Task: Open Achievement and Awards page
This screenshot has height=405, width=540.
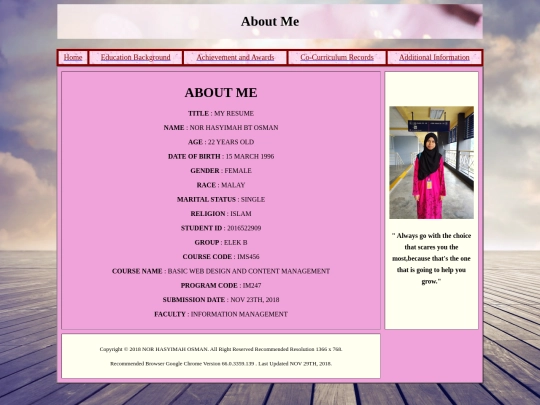Action: pos(235,58)
